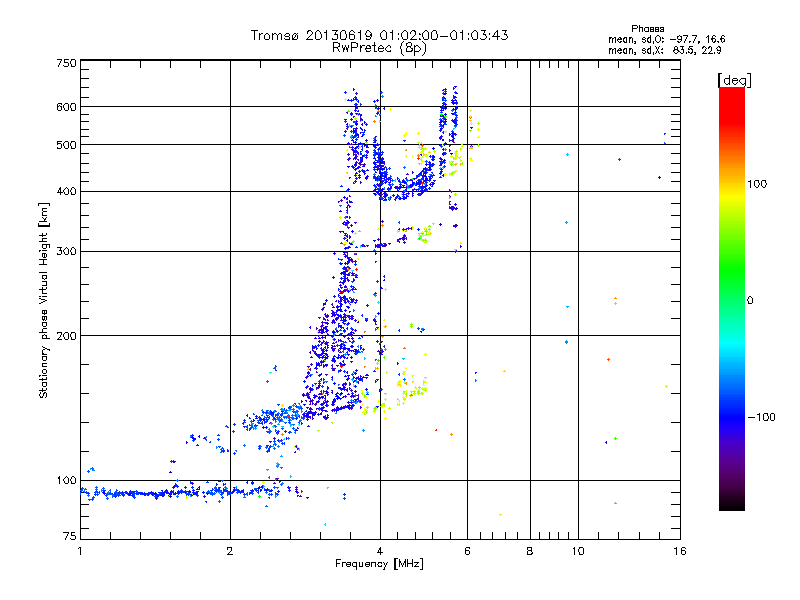
Task: Click the x-axis tick label '2'
Action: 230,551
